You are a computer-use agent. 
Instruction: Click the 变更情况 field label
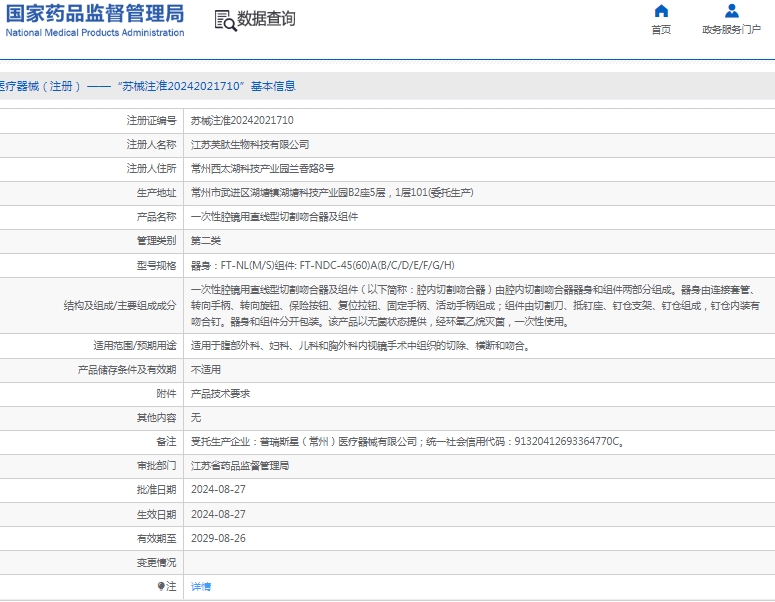tap(156, 562)
